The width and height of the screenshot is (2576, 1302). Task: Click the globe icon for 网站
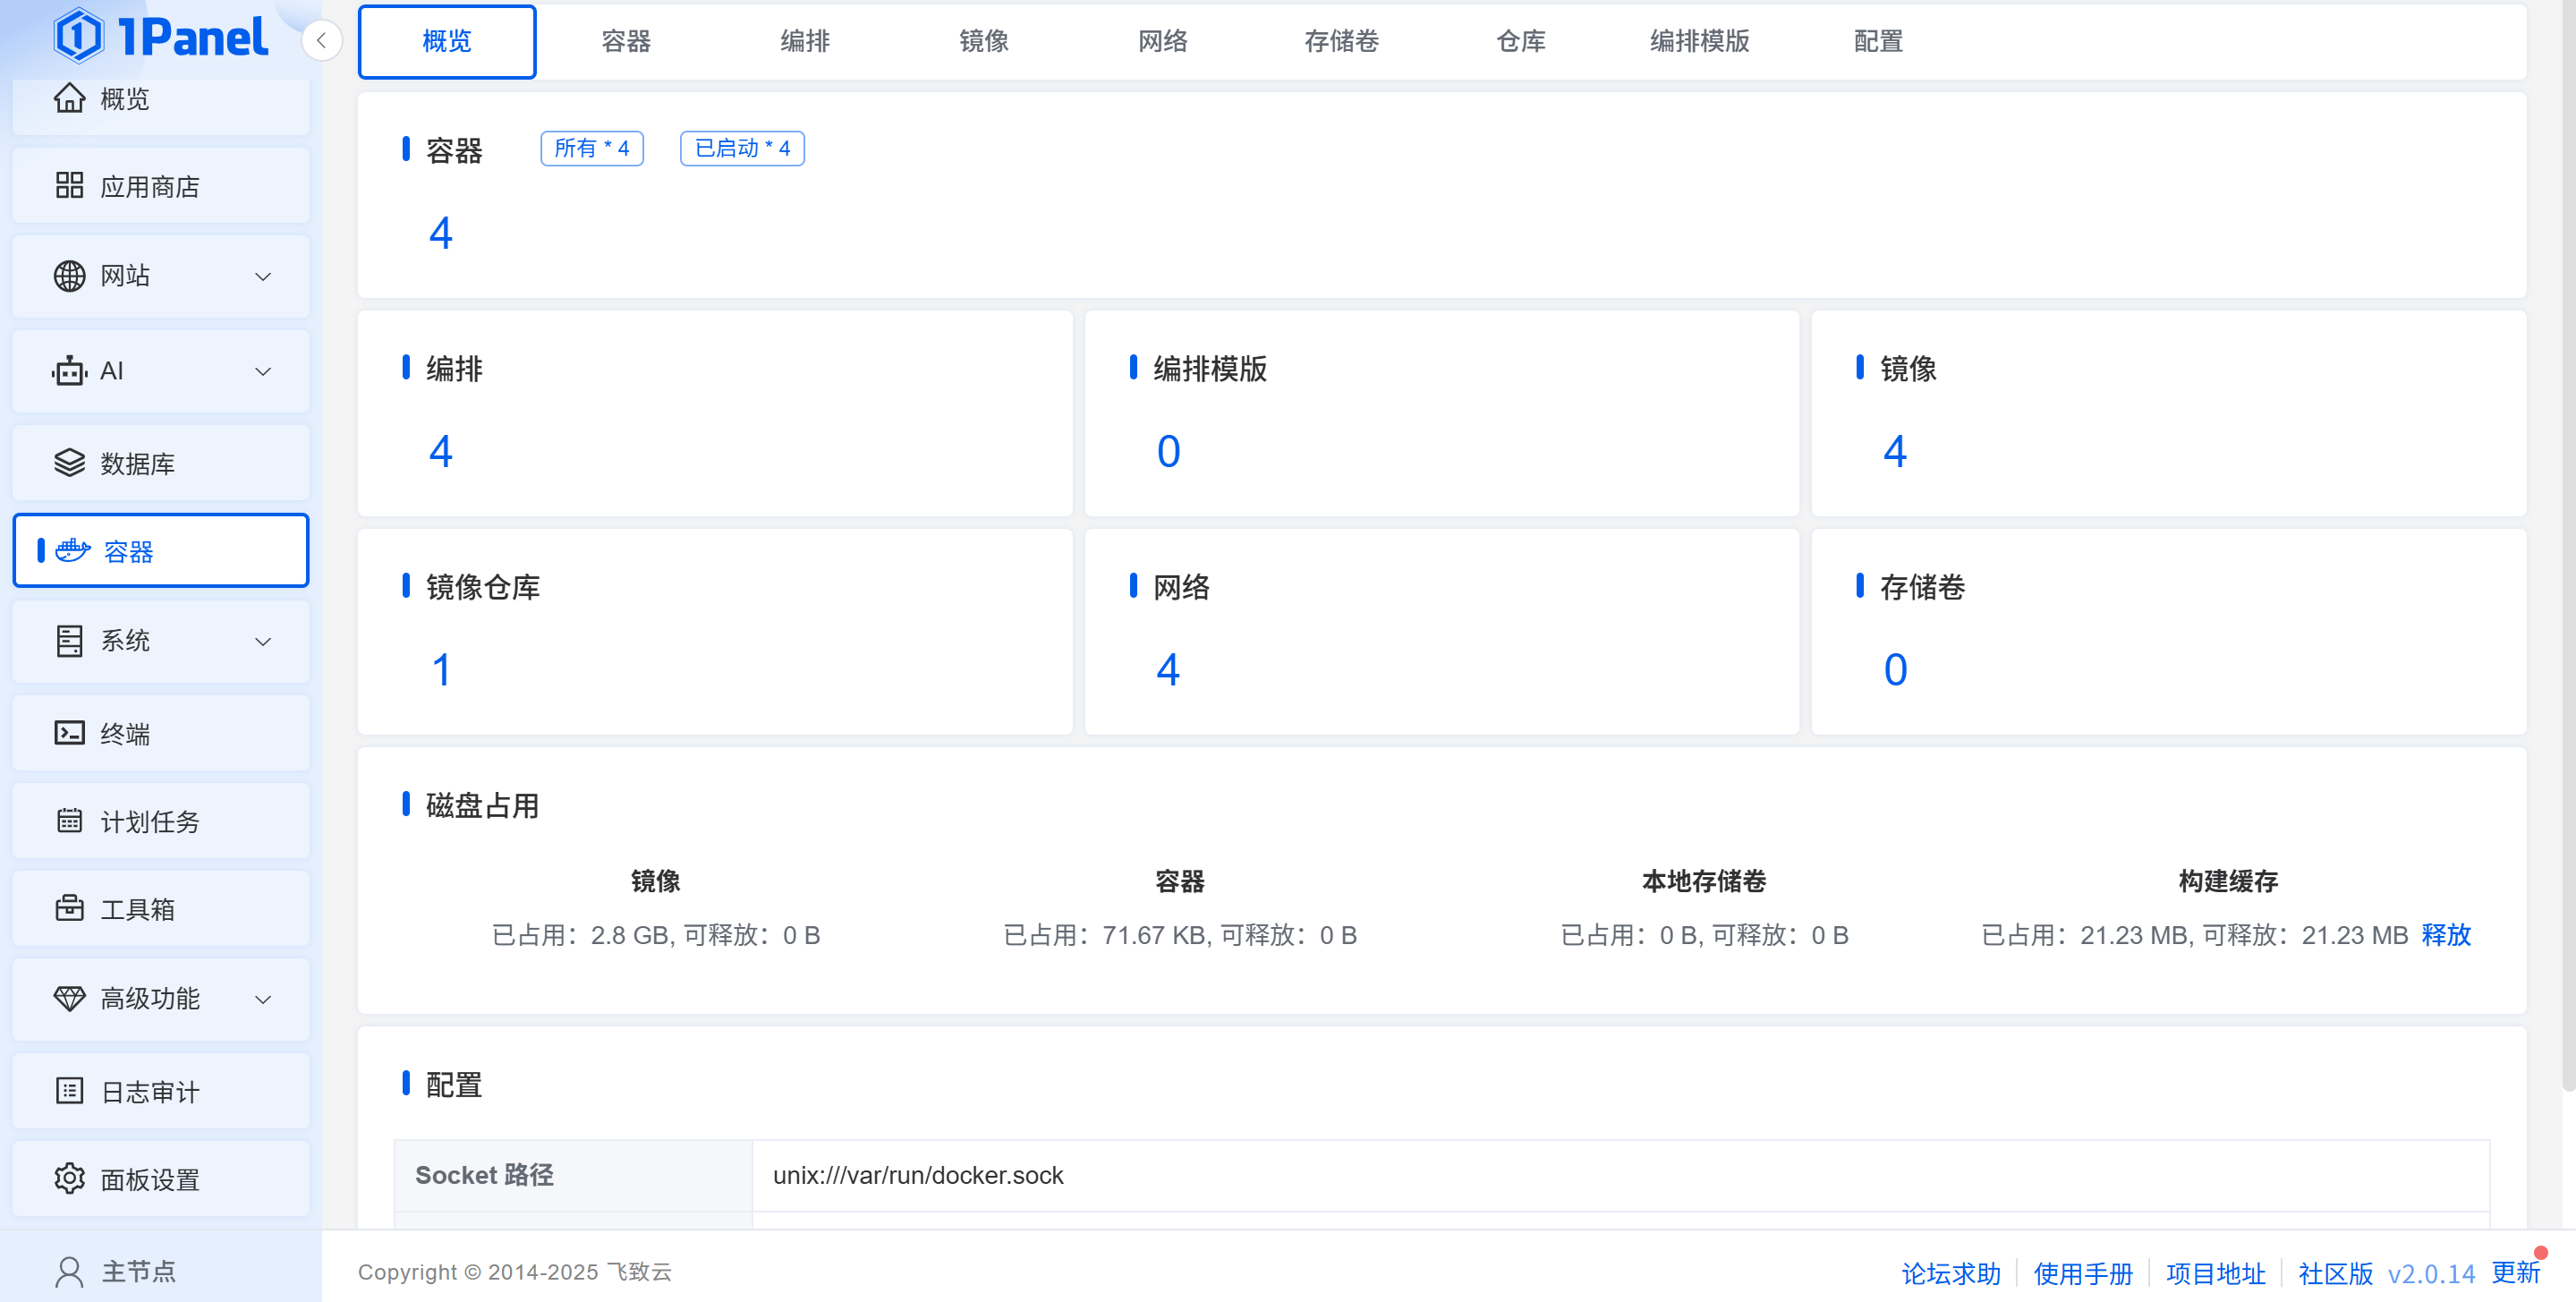[69, 276]
